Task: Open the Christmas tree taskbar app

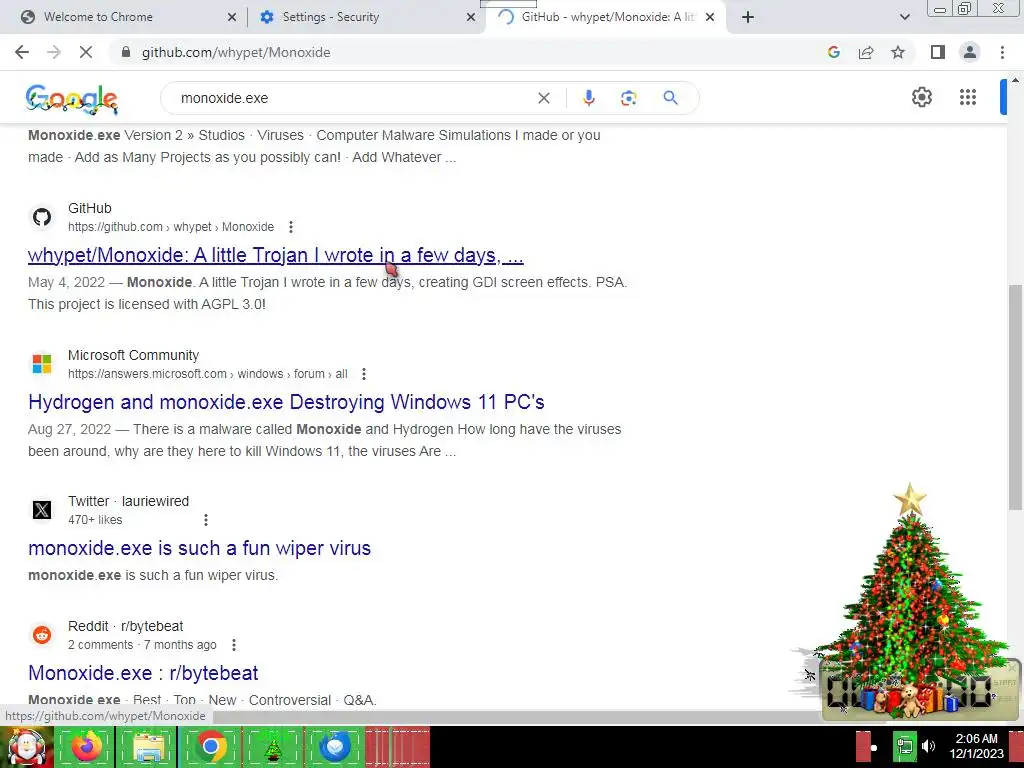Action: click(x=272, y=746)
